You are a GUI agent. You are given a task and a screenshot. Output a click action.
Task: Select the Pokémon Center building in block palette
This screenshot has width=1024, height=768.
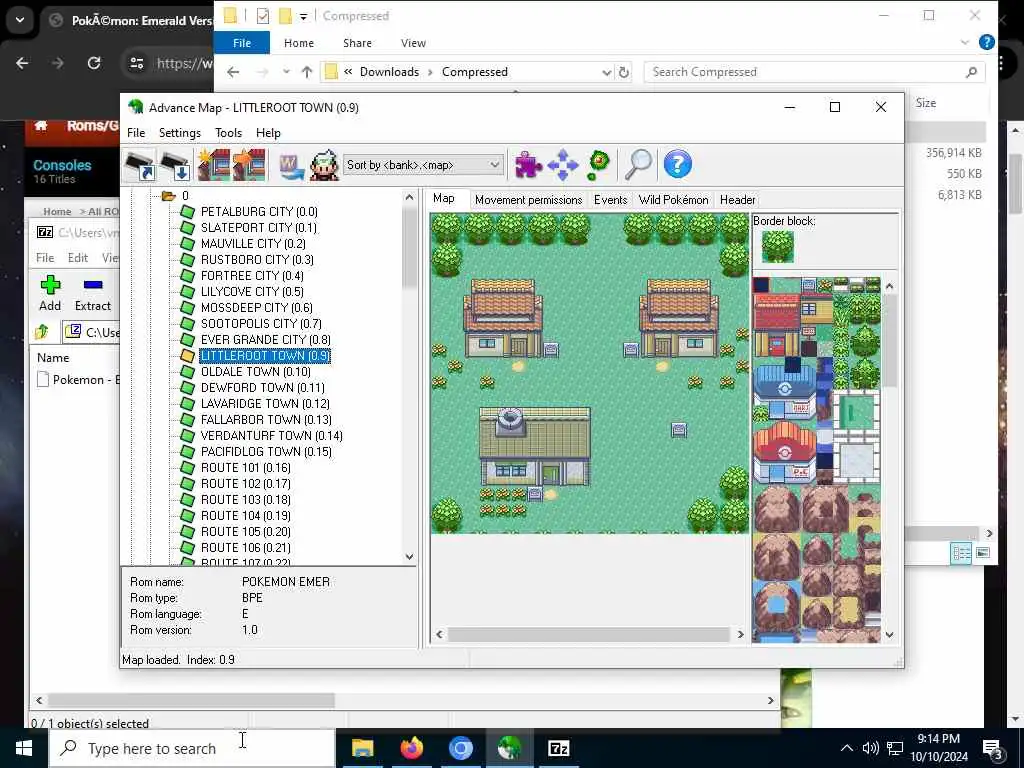coord(785,453)
